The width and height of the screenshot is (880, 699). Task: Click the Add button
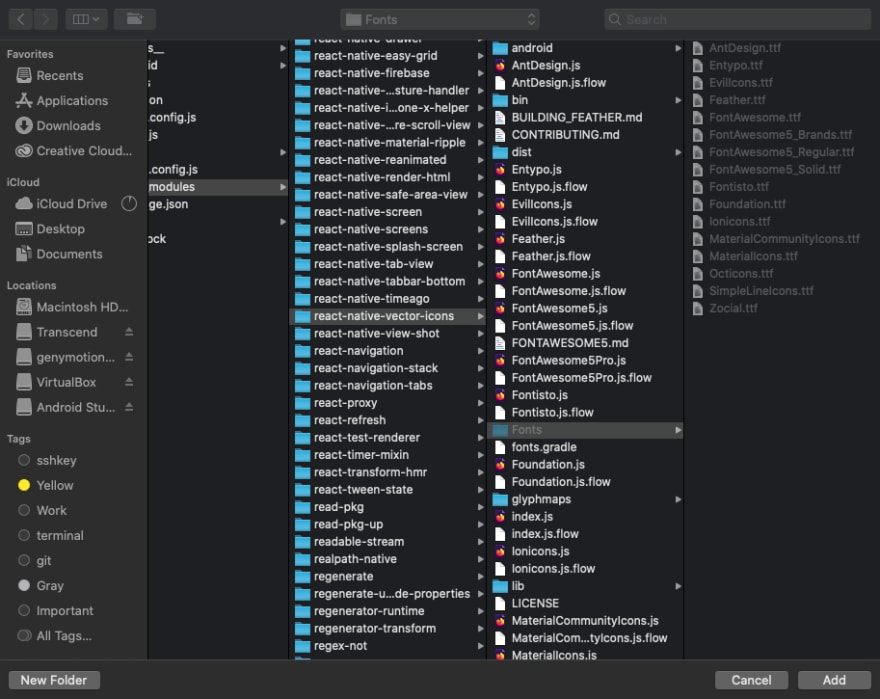(835, 680)
